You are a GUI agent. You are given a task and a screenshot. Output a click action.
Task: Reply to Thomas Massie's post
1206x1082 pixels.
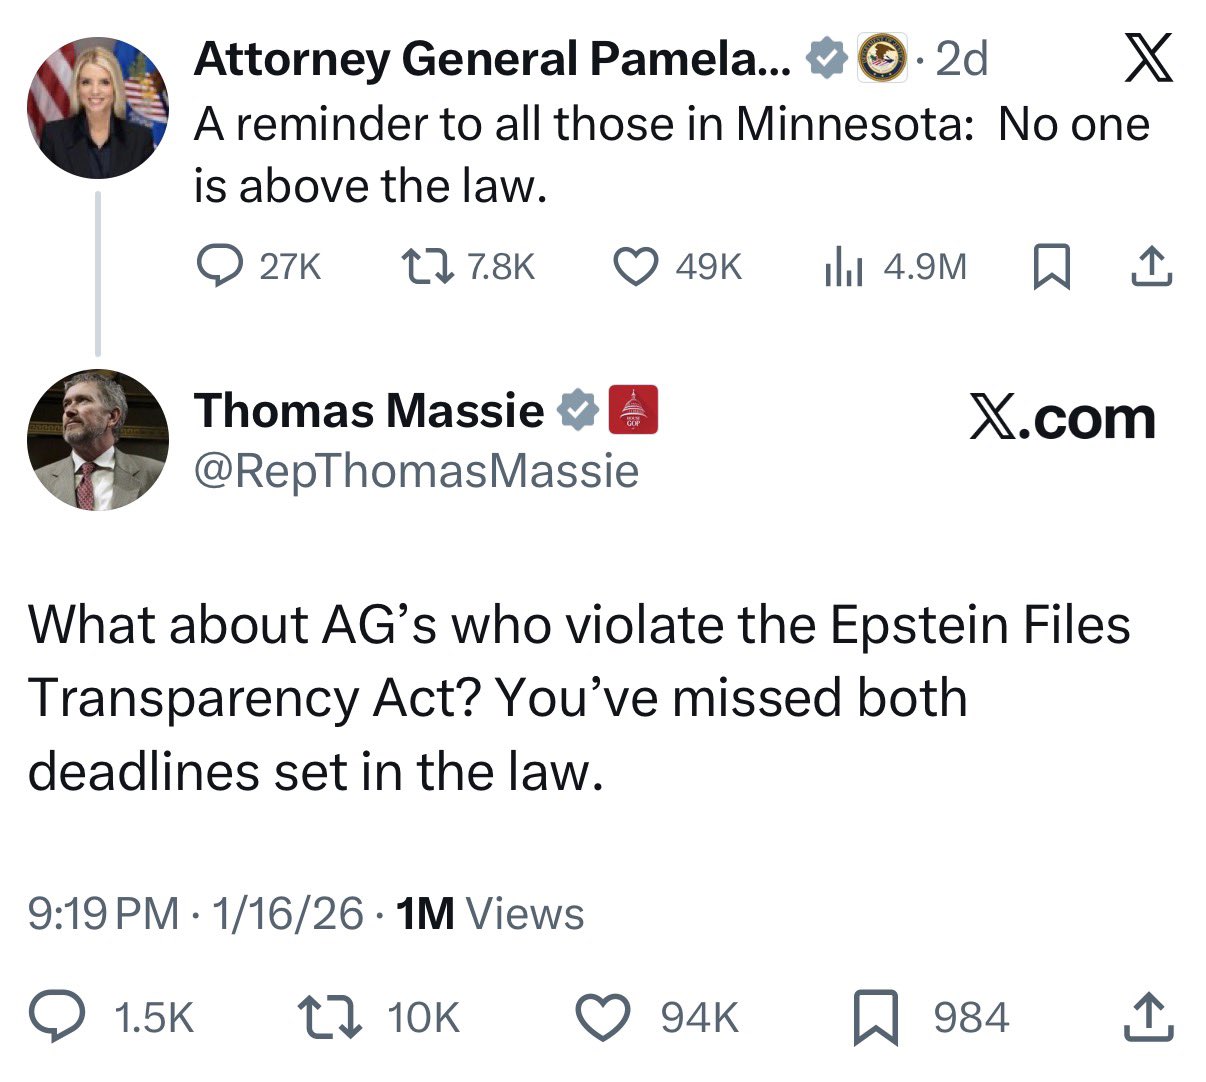(x=78, y=1017)
